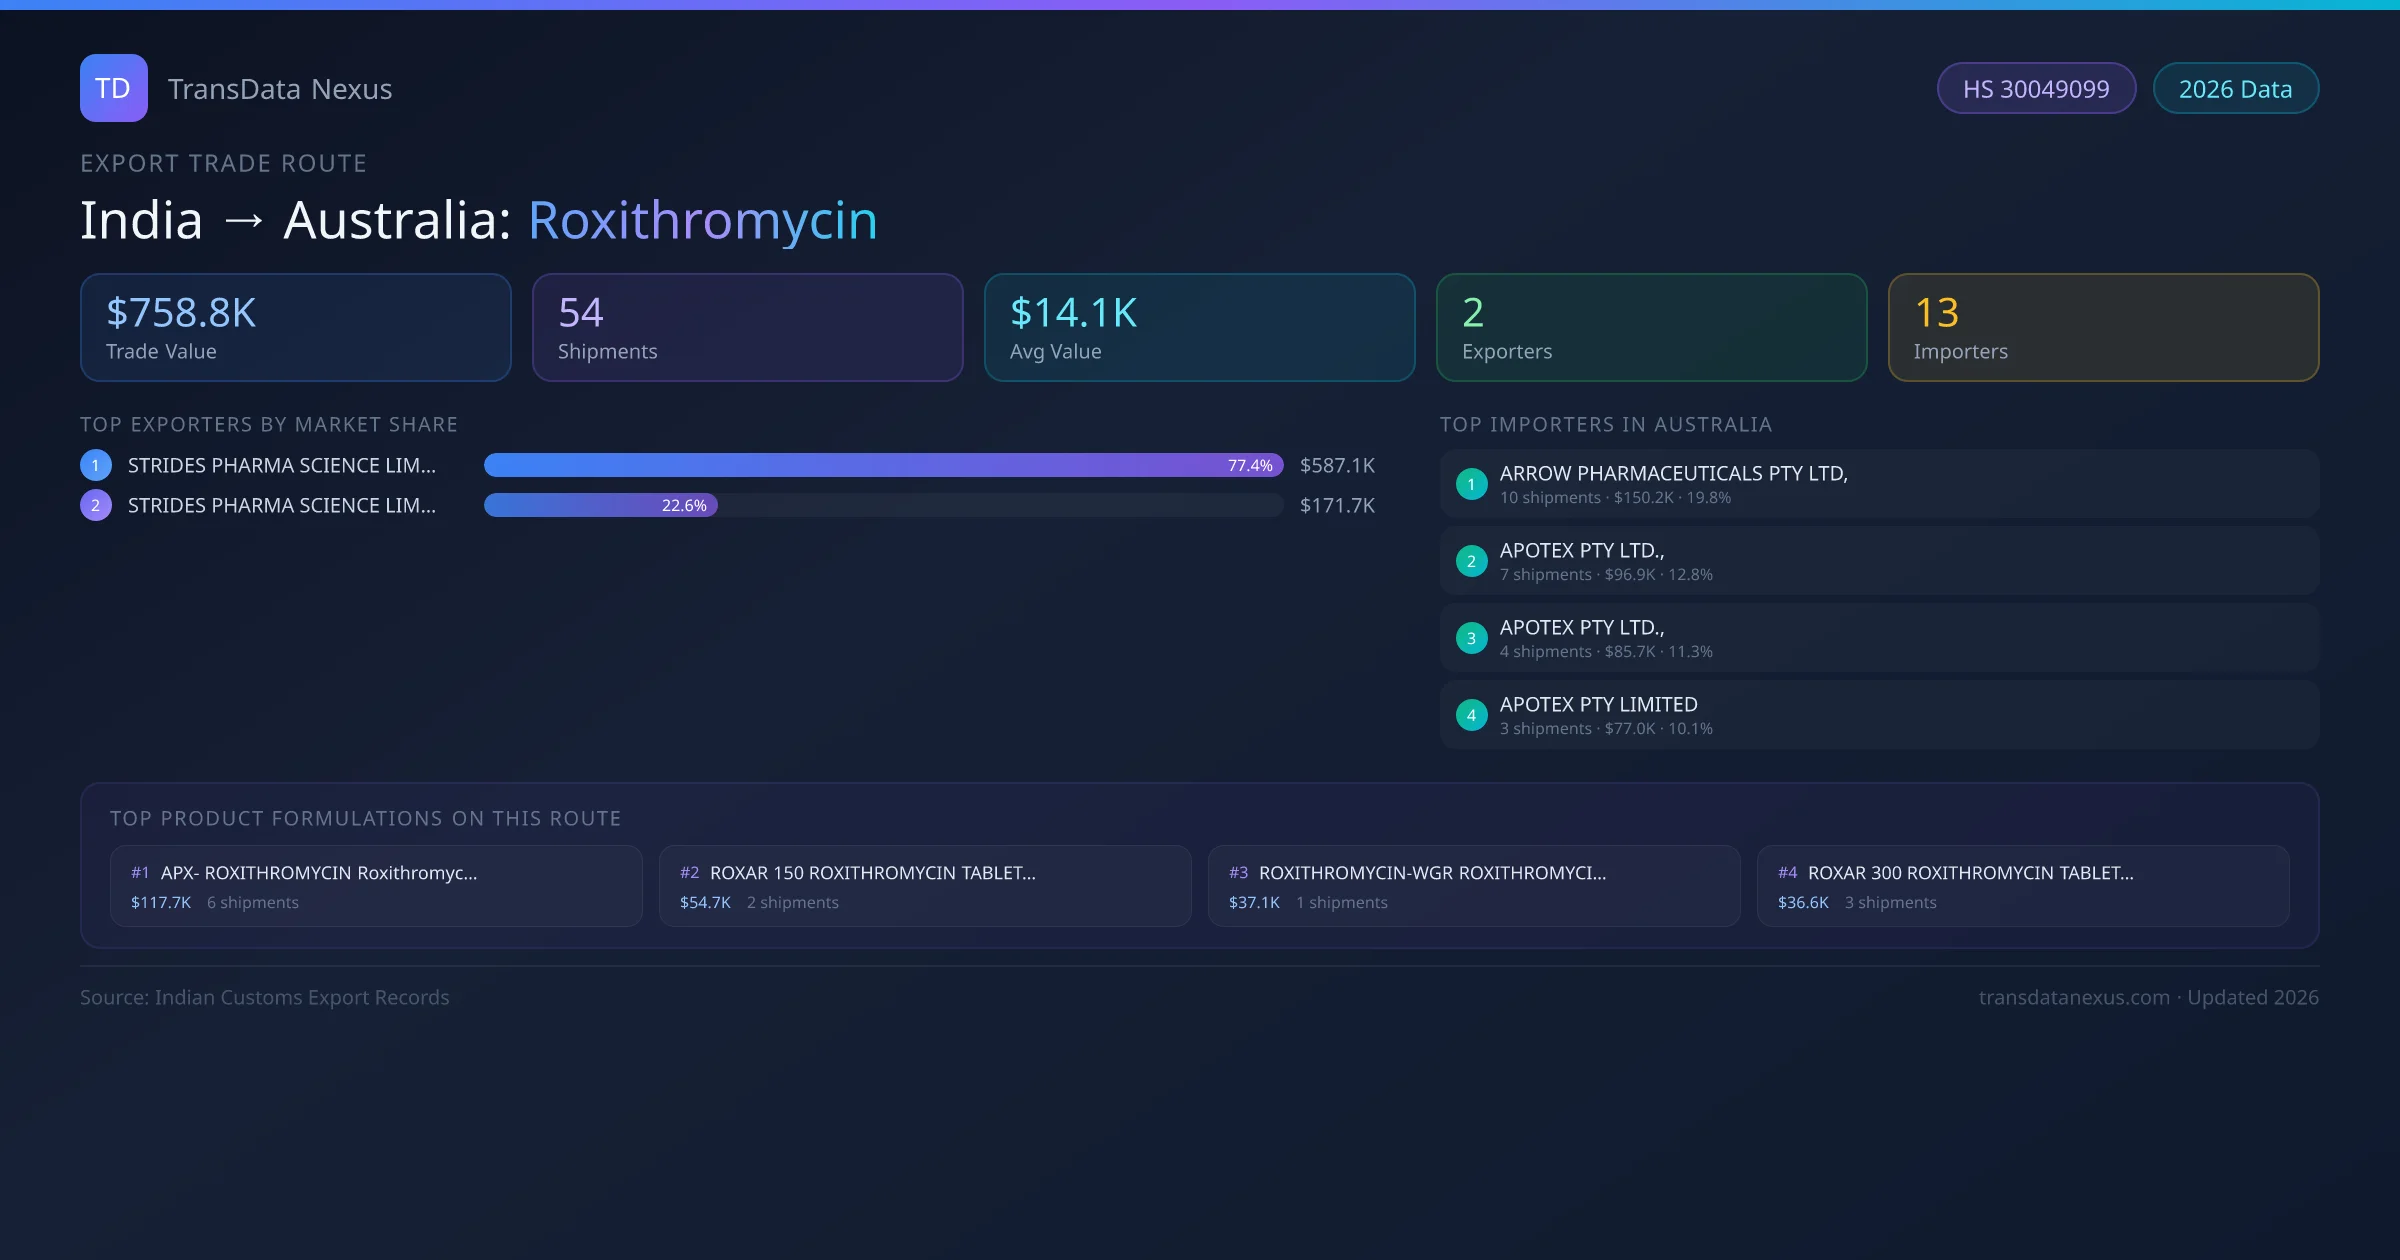2400x1260 pixels.
Task: Click exporter rank 1 blue badge
Action: [x=96, y=465]
